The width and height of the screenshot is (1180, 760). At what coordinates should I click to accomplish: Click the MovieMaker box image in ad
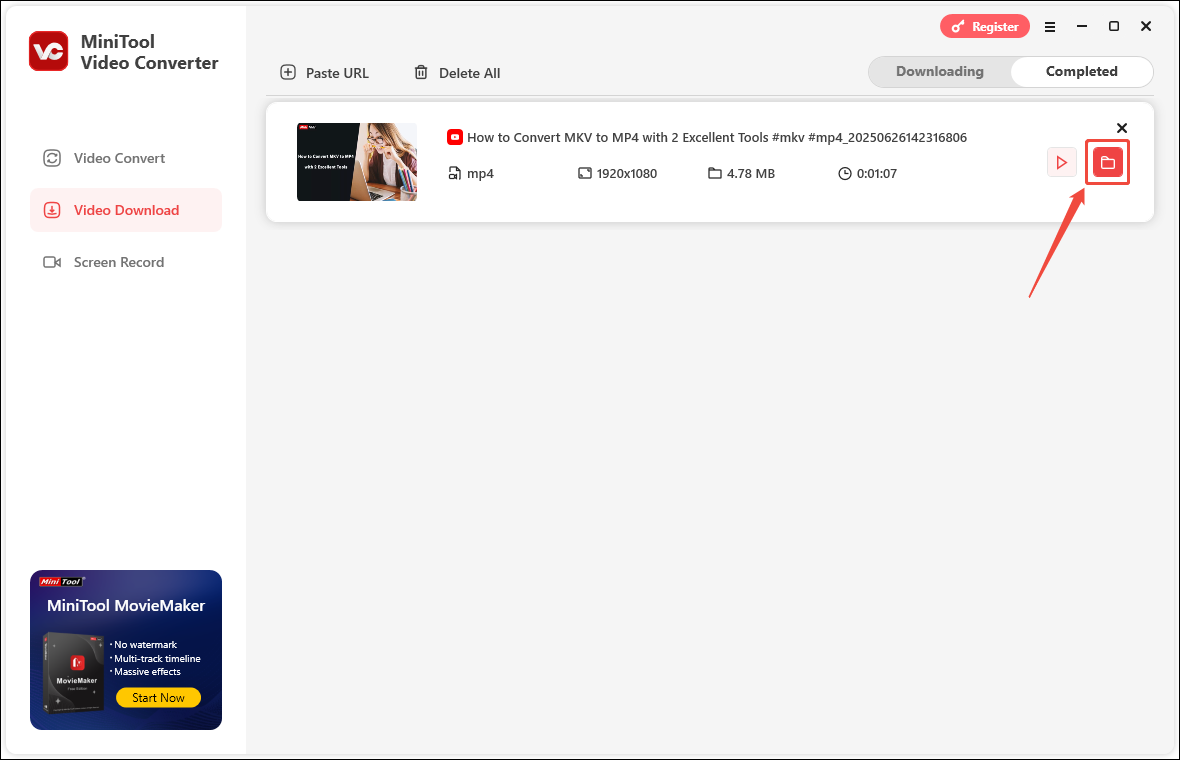[x=74, y=673]
